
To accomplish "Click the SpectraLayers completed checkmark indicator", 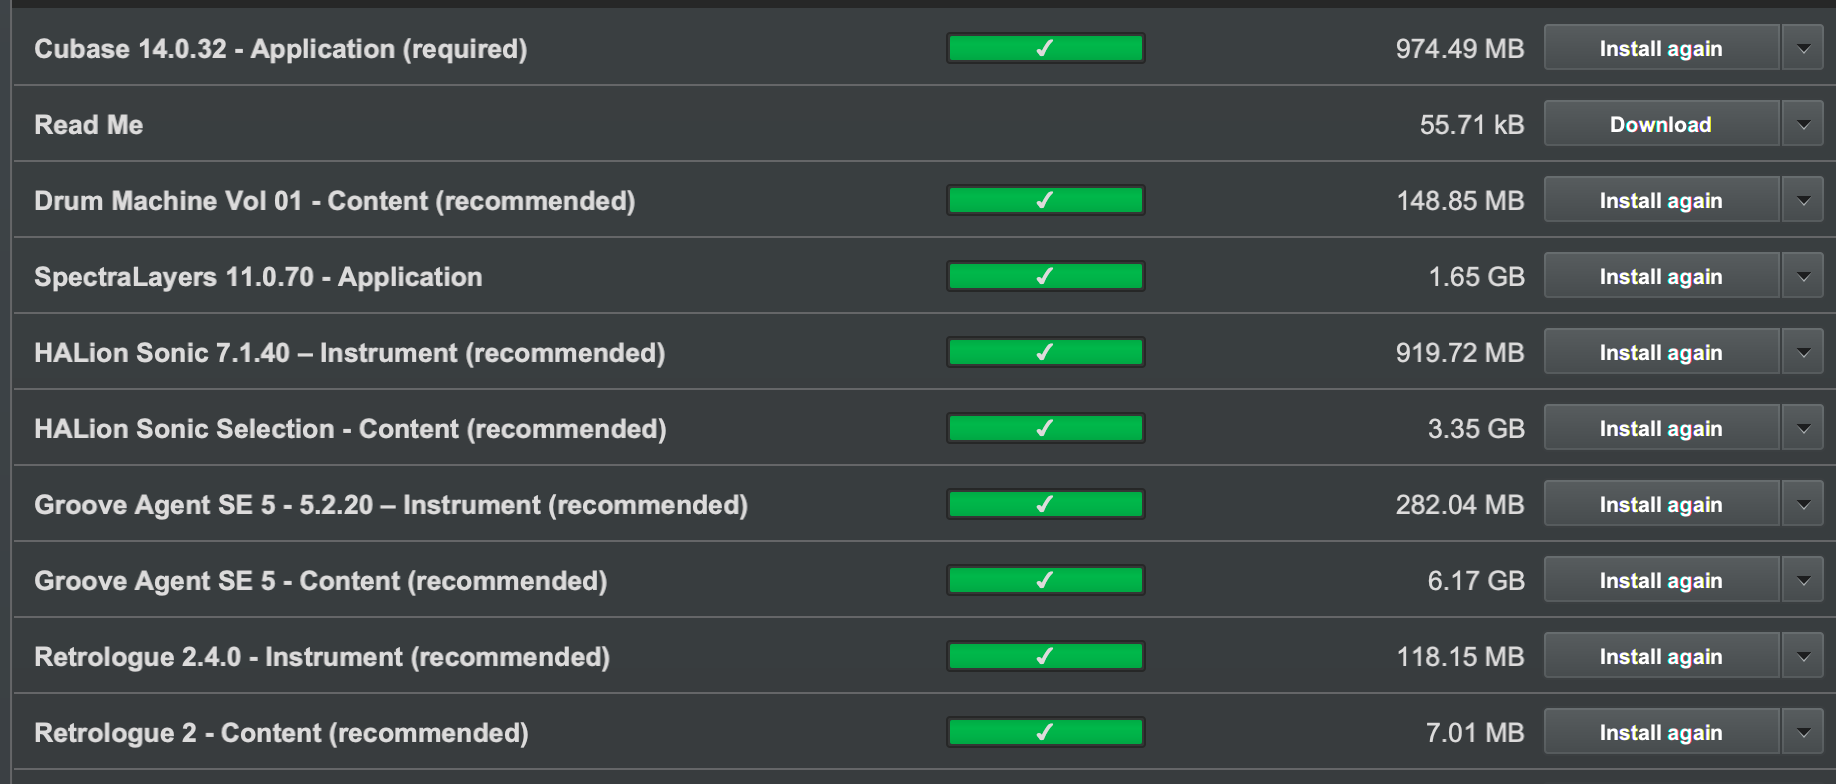I will pyautogui.click(x=1045, y=276).
